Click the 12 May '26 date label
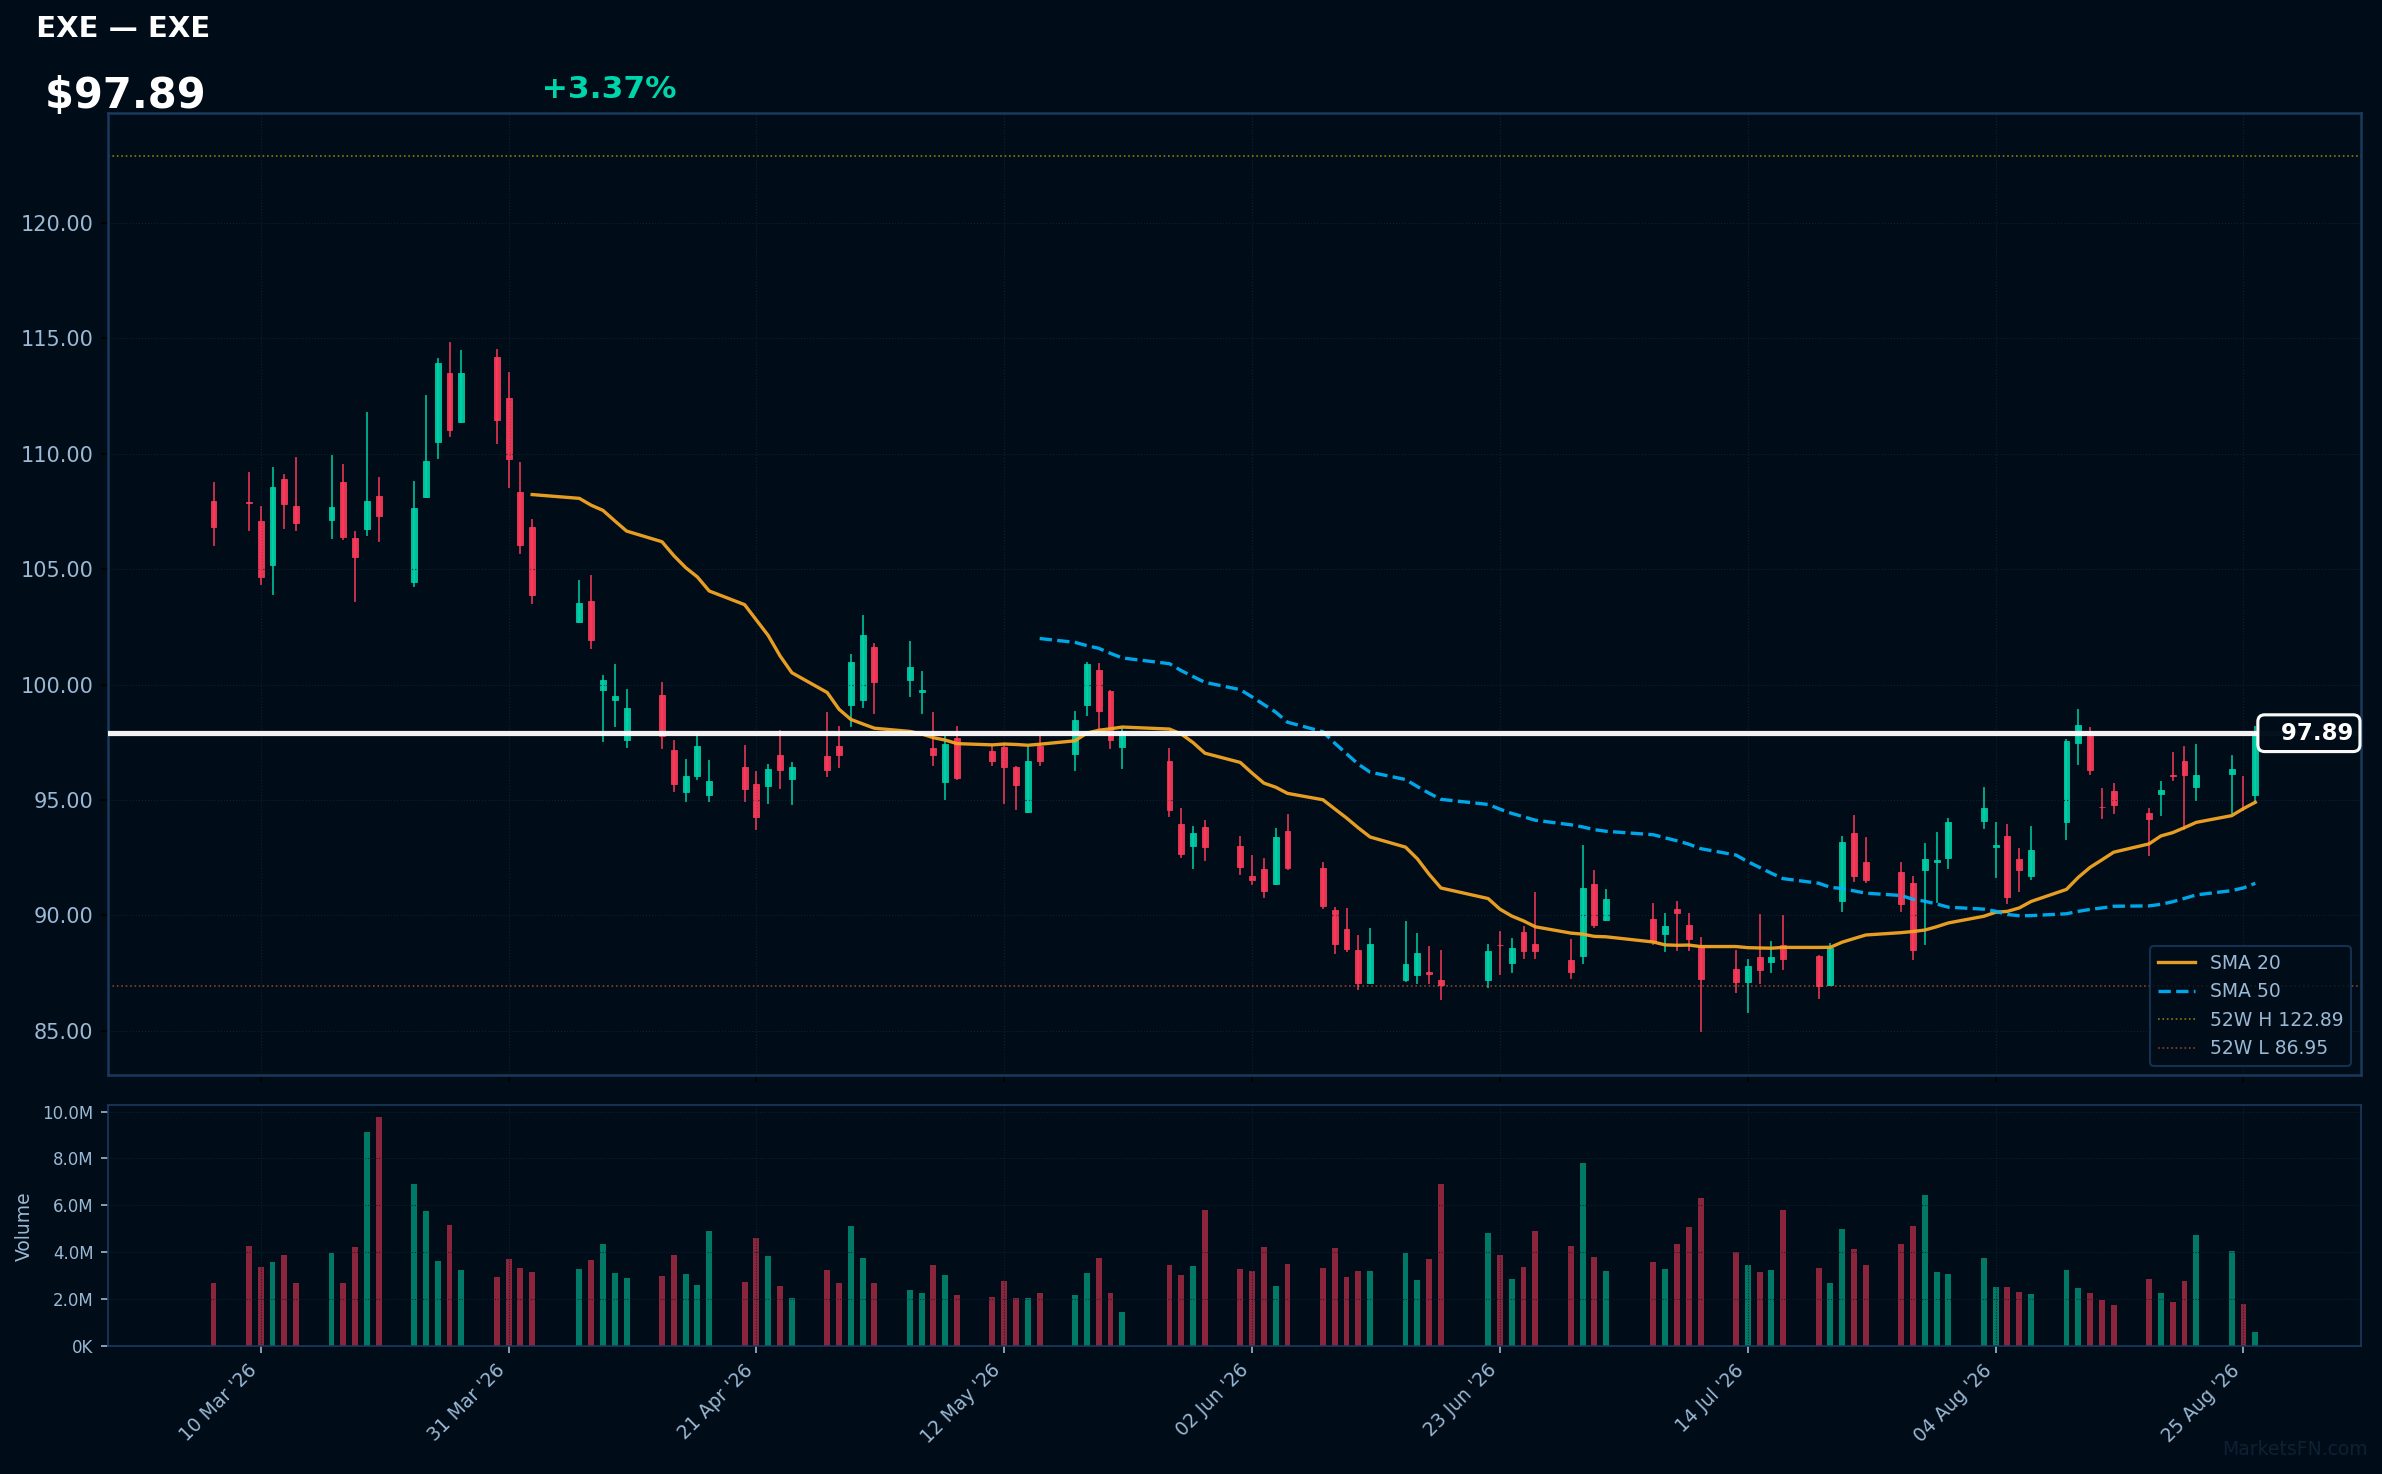The height and width of the screenshot is (1474, 2382). click(x=960, y=1402)
